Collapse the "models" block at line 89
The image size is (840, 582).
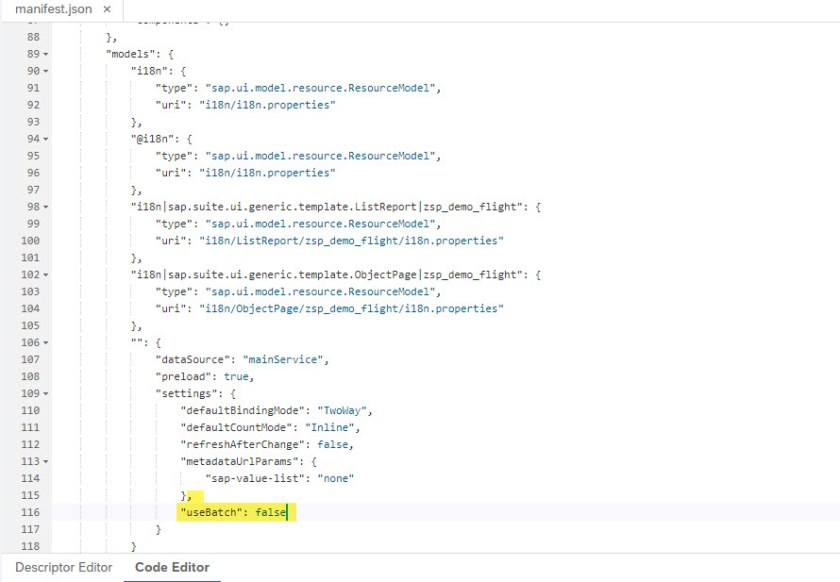point(46,54)
